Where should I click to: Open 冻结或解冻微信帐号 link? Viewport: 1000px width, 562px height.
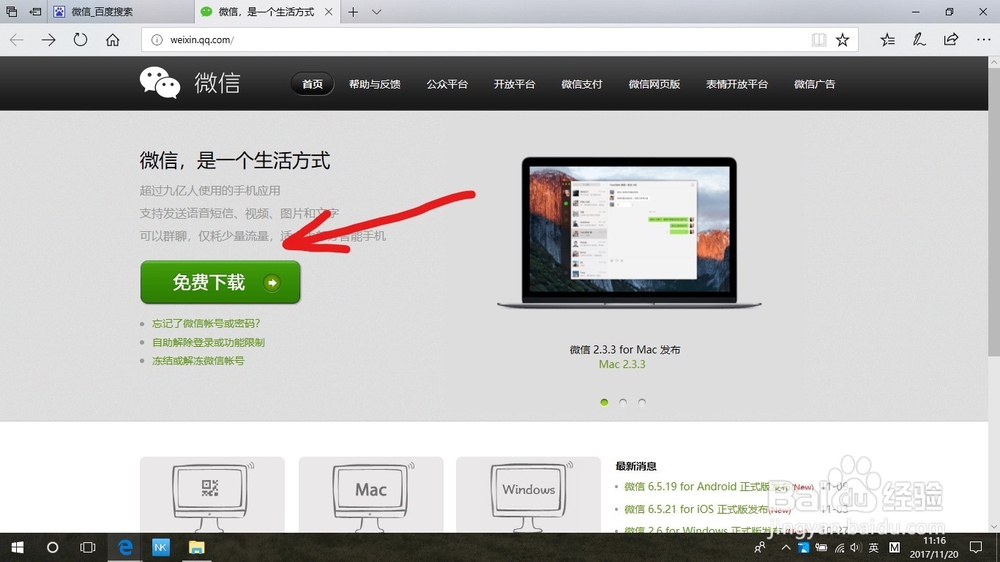point(198,361)
